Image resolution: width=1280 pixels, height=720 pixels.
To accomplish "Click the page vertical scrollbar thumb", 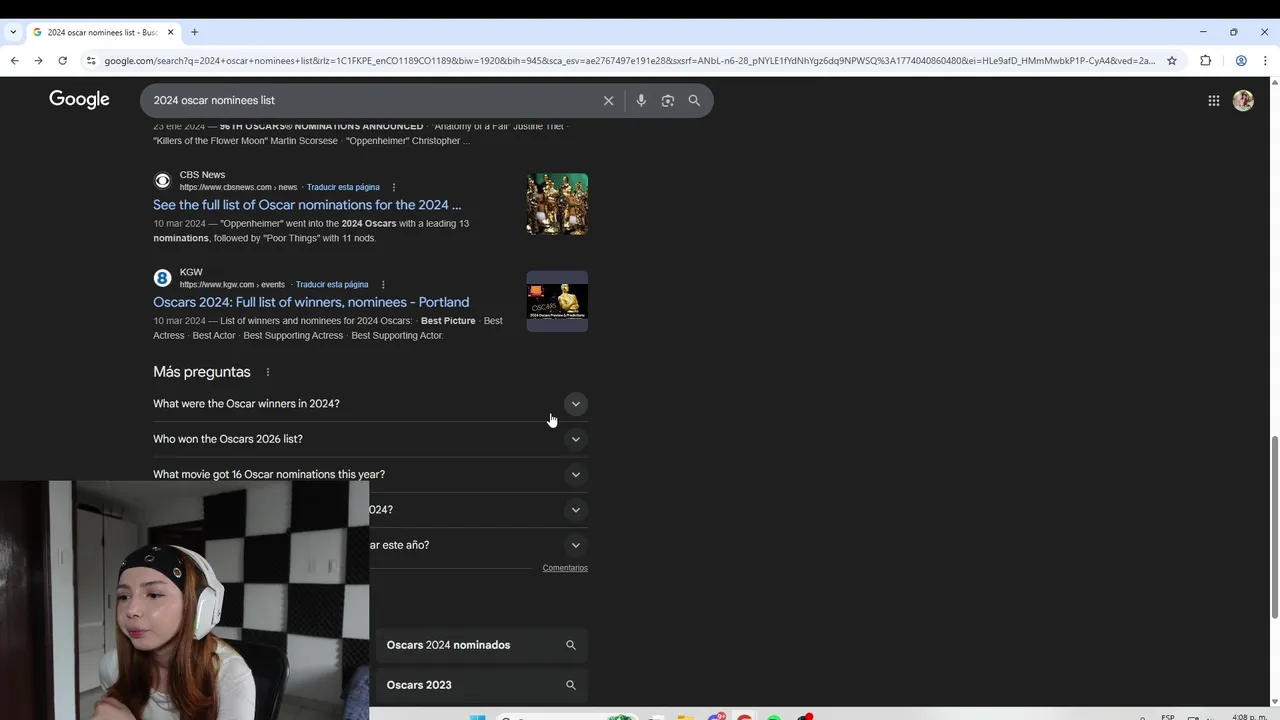I will (1274, 527).
